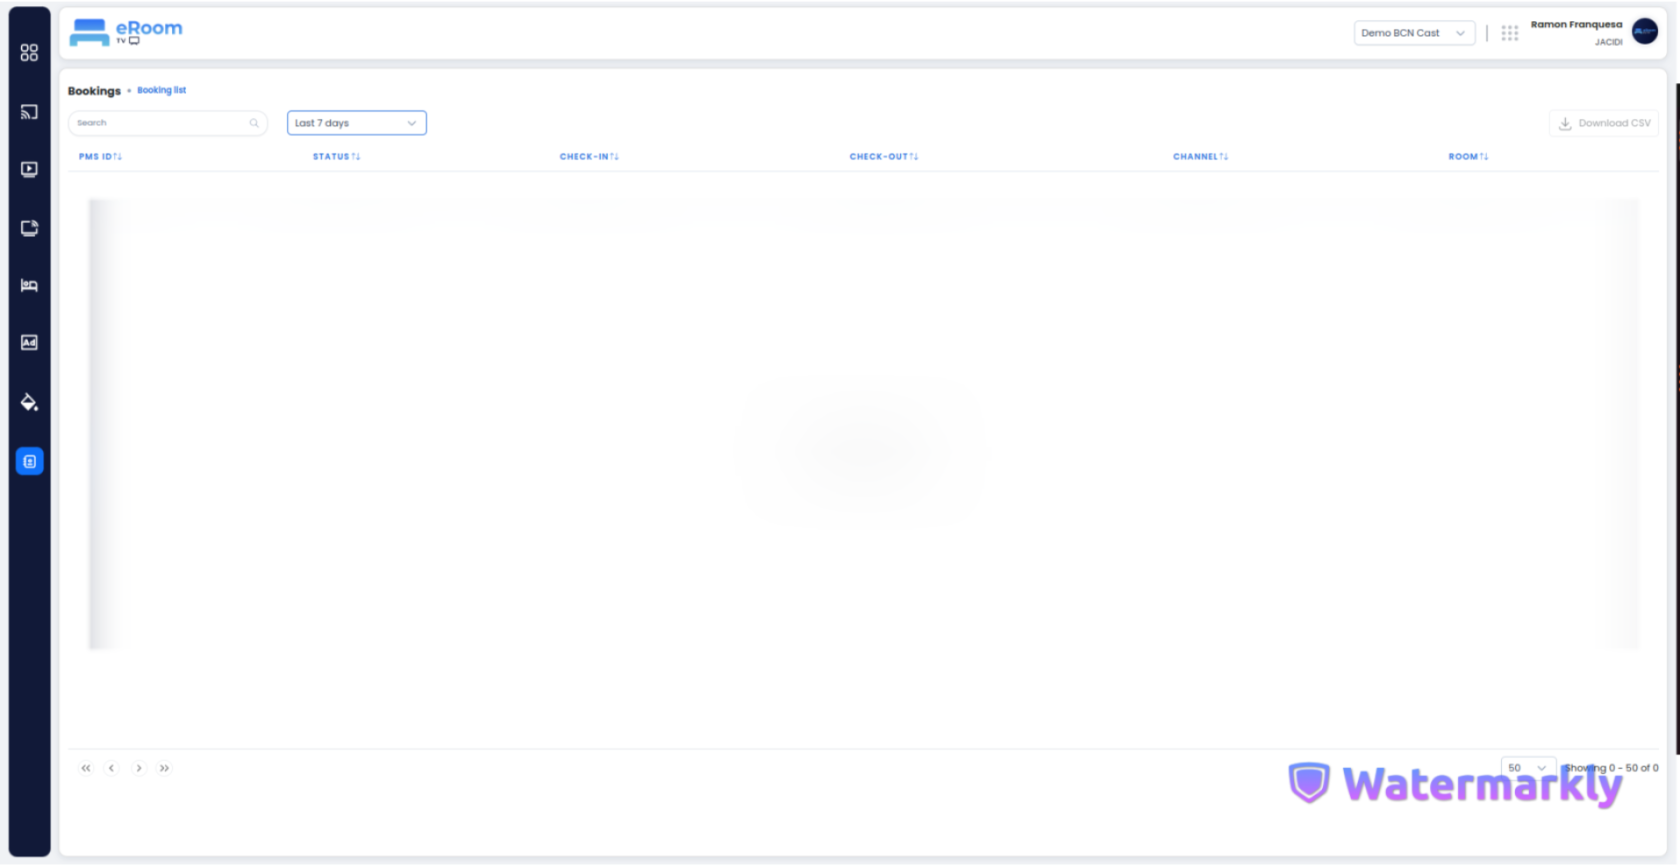Click the Ramon Franquesa user name

tap(1576, 25)
